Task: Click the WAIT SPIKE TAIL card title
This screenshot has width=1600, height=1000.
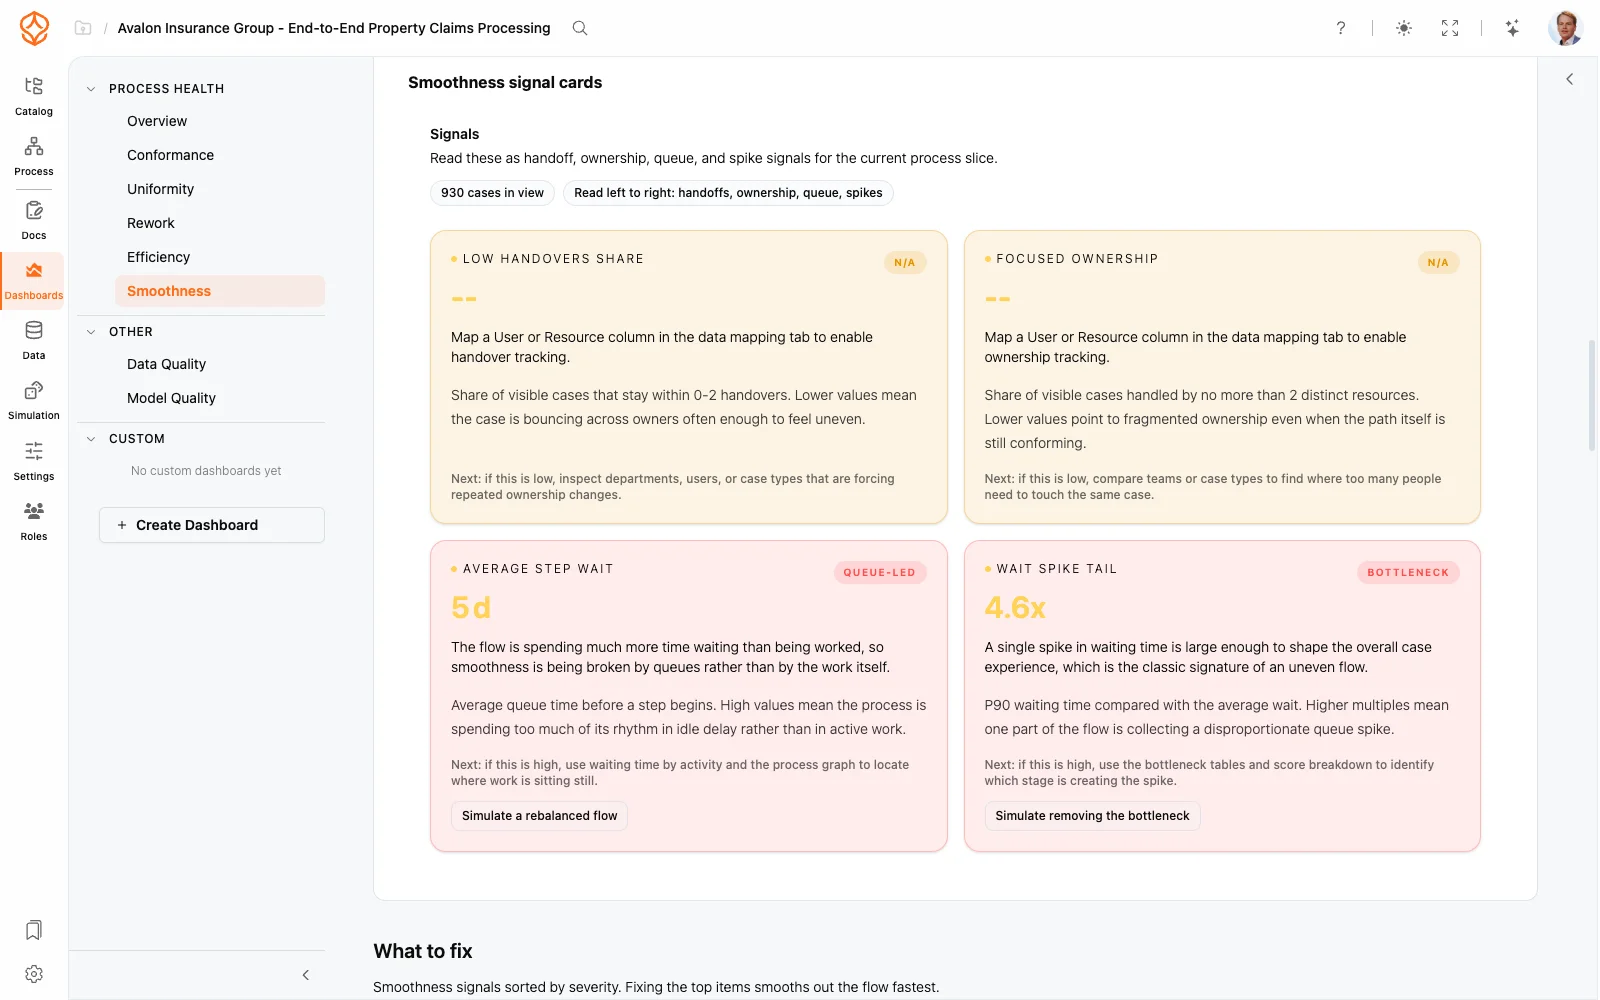Action: (1056, 569)
